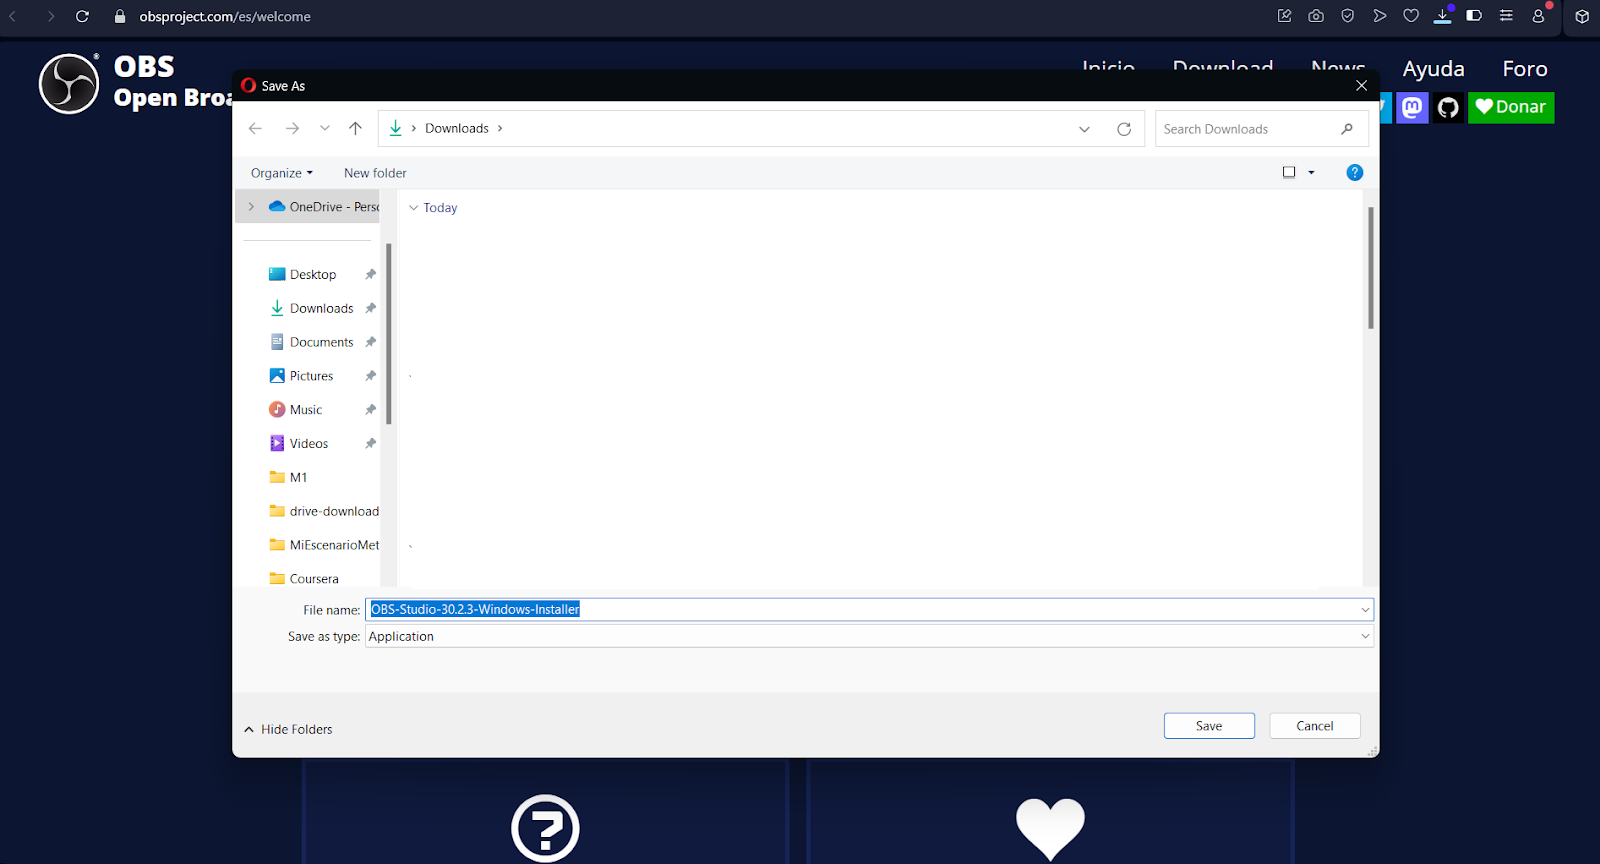Open Videos in navigation pane
The height and width of the screenshot is (864, 1600).
tap(308, 443)
